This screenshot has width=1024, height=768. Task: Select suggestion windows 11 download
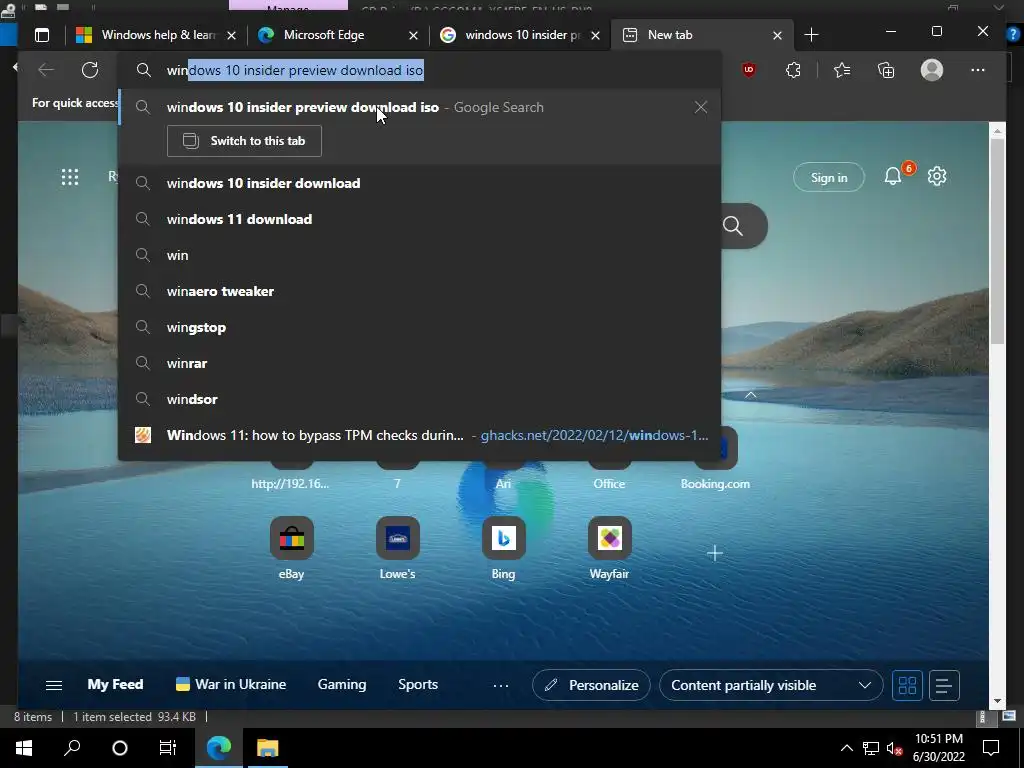(419, 219)
